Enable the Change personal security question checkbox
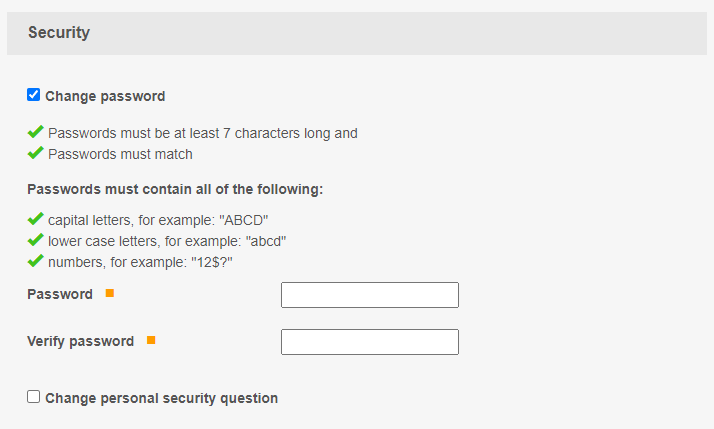 34,397
